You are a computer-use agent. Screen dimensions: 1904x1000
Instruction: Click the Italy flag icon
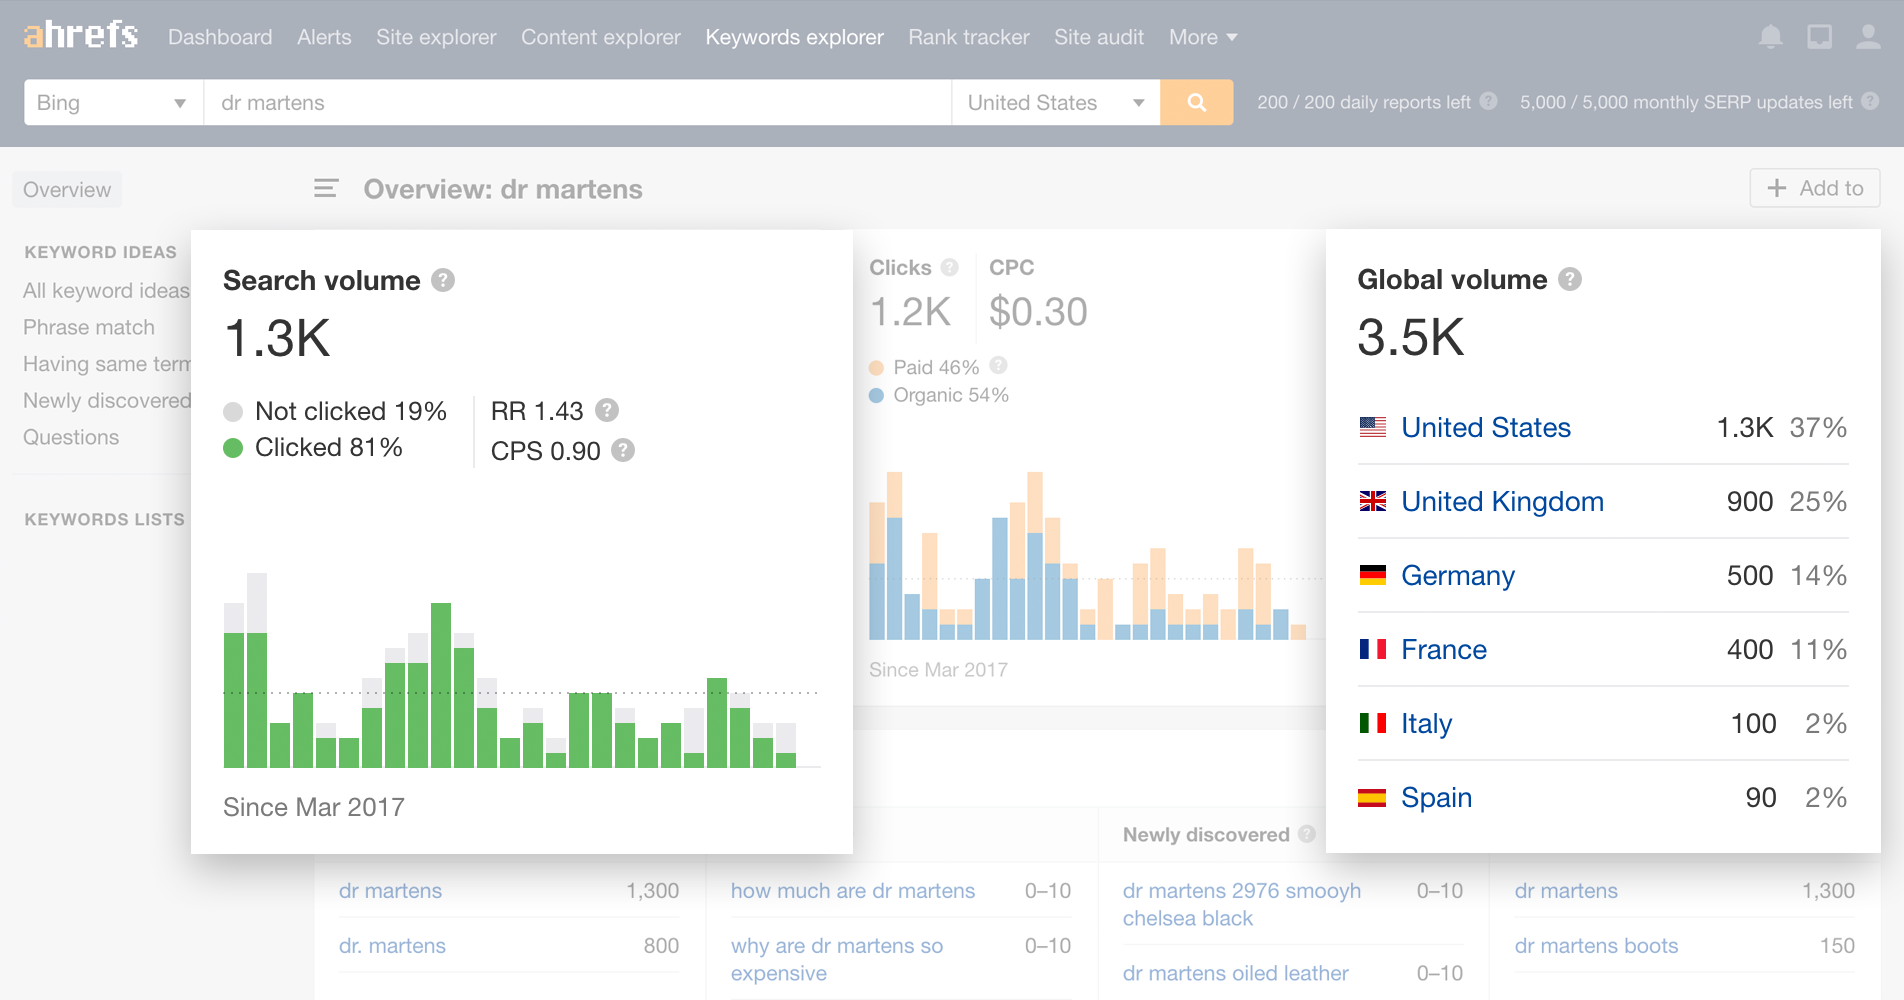tap(1373, 723)
